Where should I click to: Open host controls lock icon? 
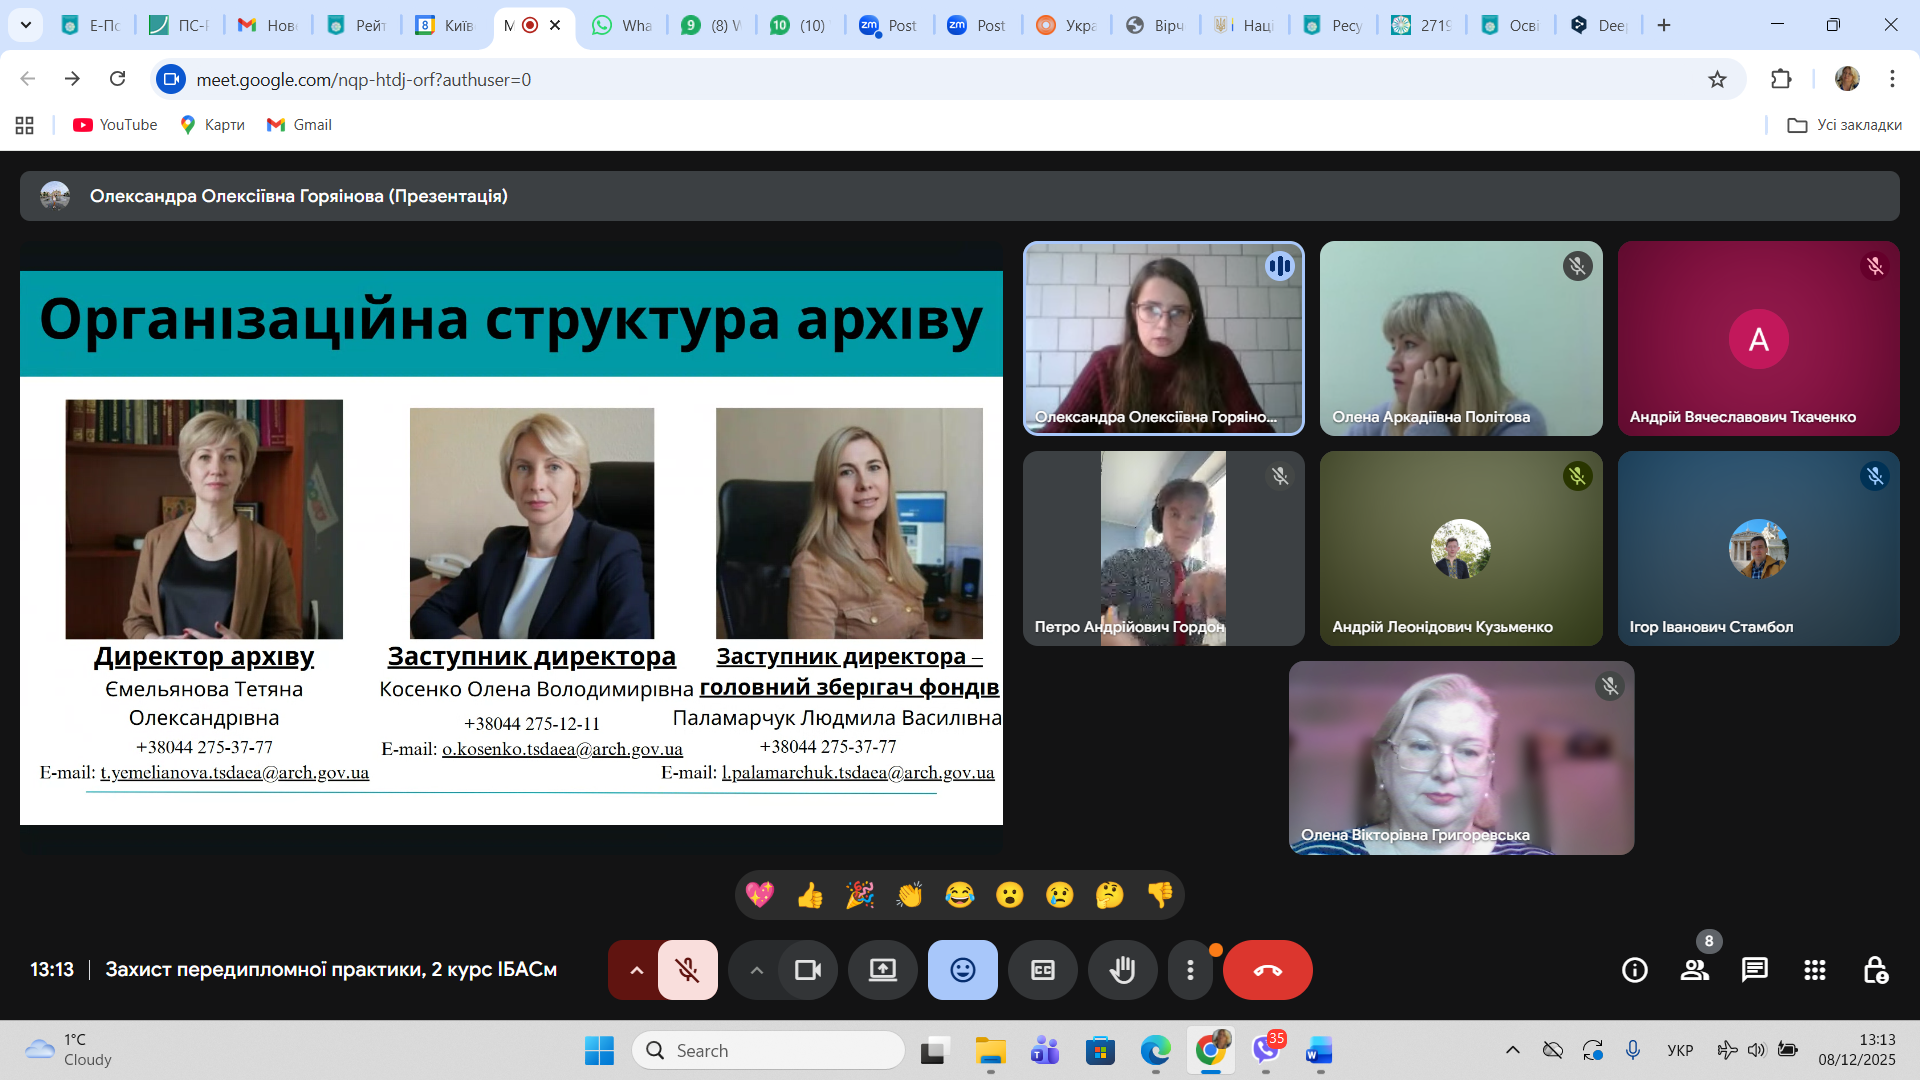coord(1875,970)
